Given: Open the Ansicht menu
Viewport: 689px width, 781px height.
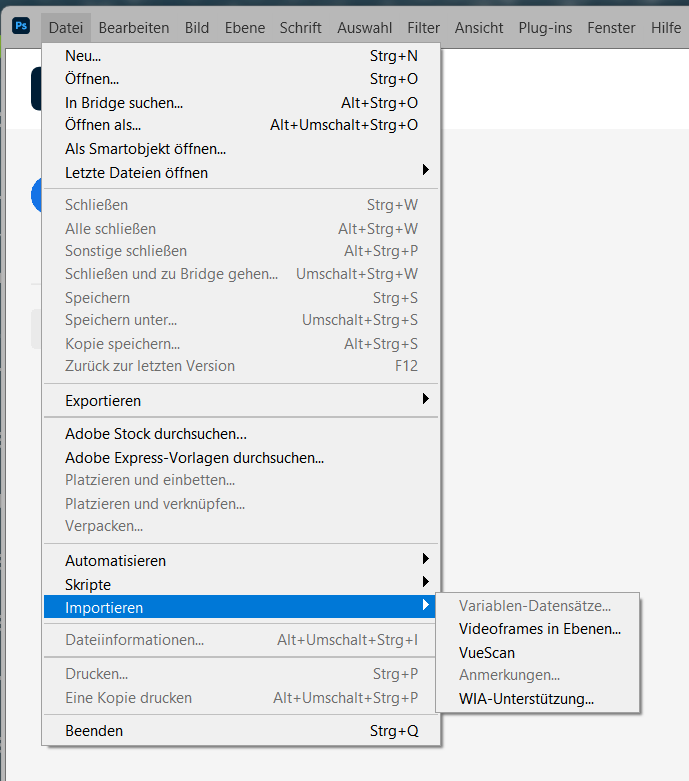Looking at the screenshot, I should point(479,27).
